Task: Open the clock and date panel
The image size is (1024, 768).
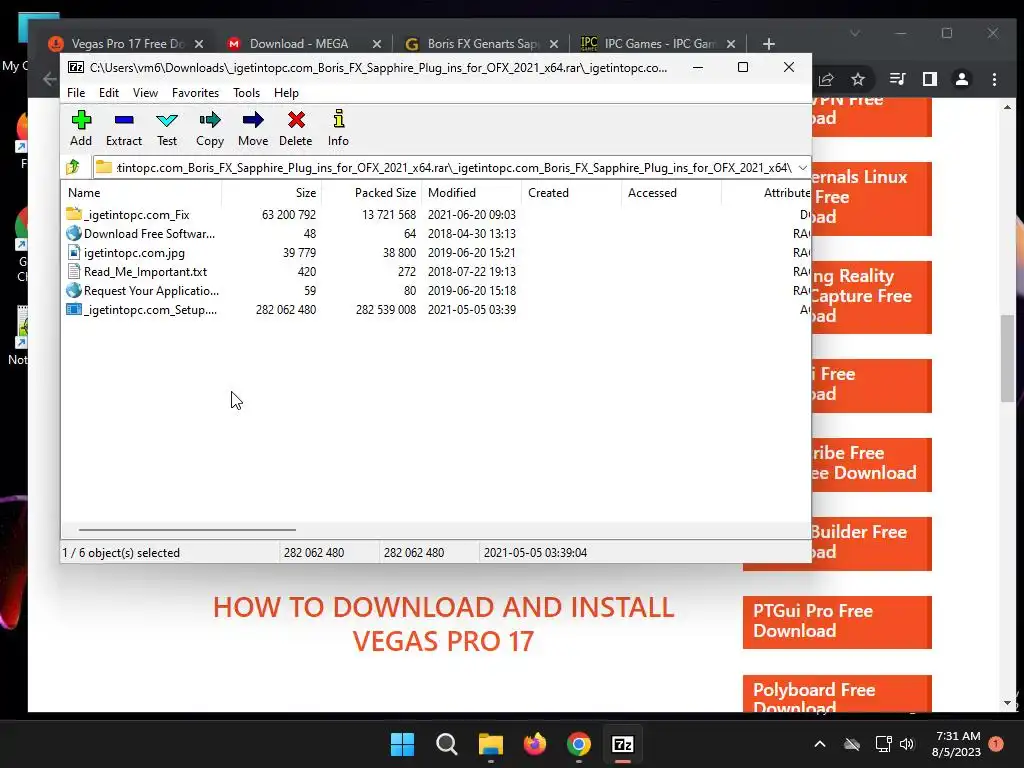Action: pyautogui.click(x=957, y=744)
